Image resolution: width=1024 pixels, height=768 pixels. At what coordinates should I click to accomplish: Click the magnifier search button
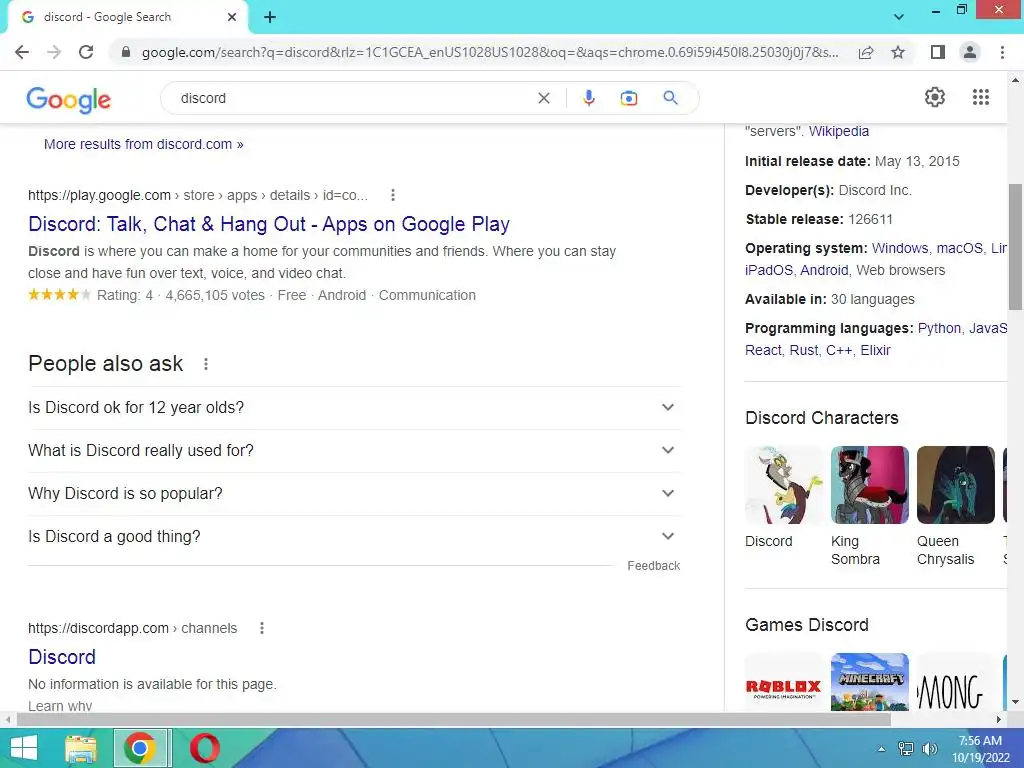(670, 98)
